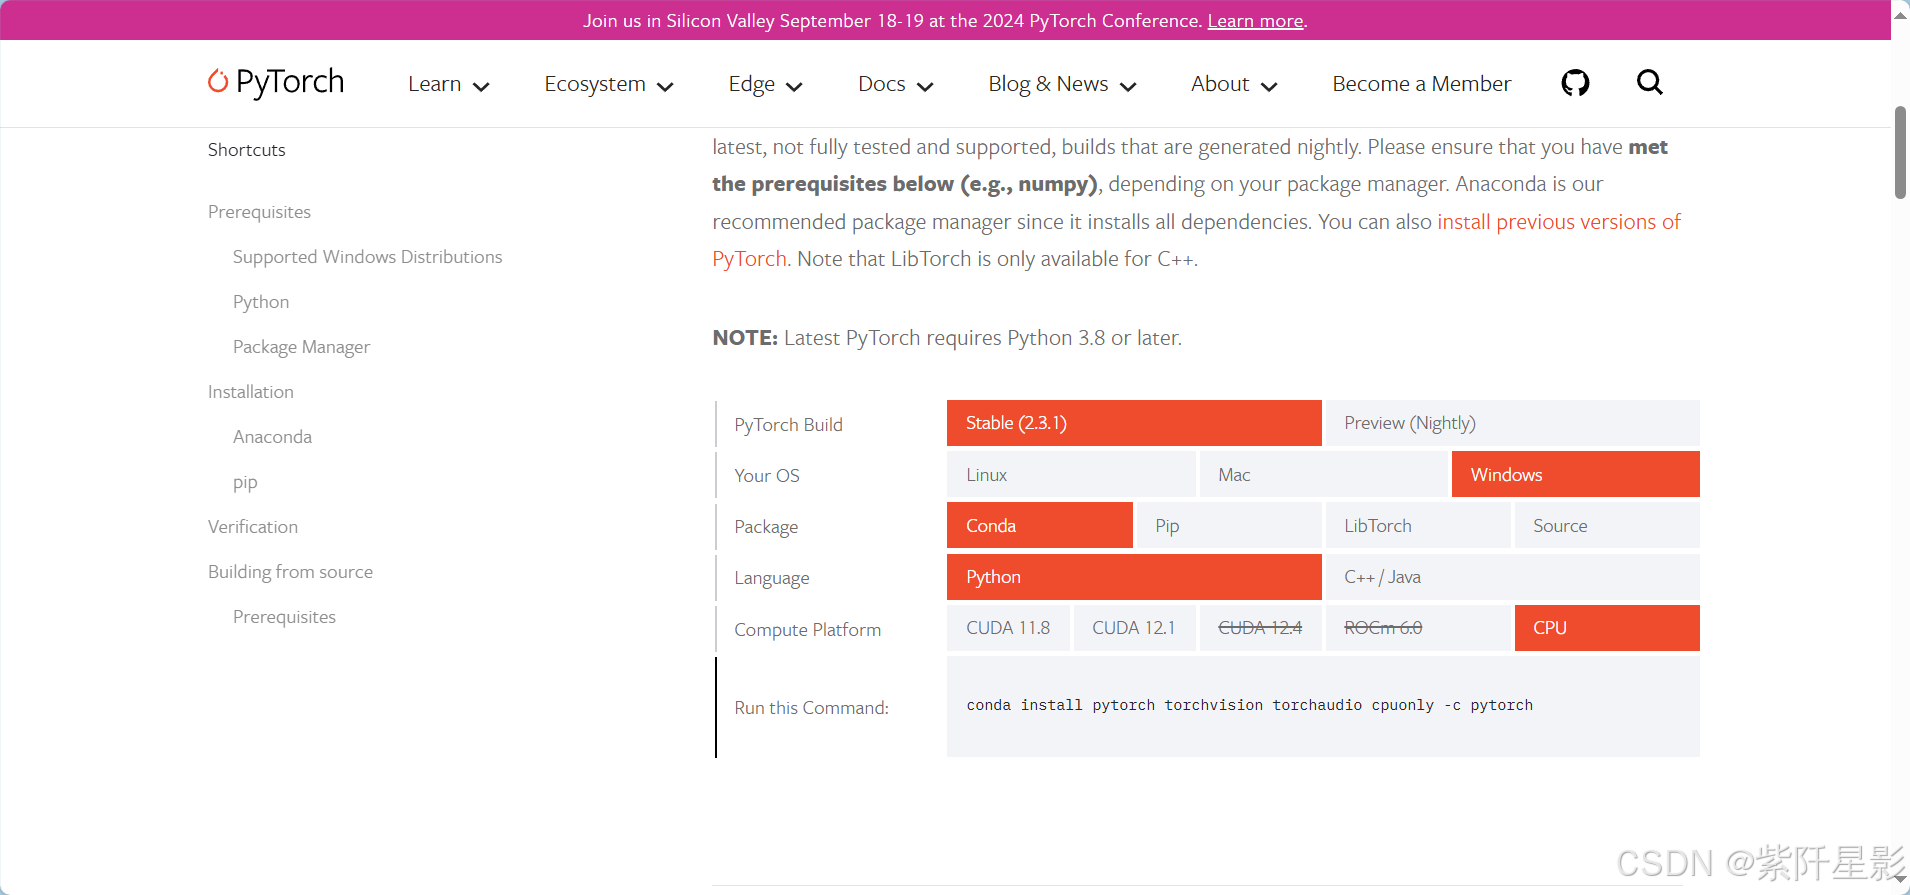Jump to Installation section

(x=251, y=392)
